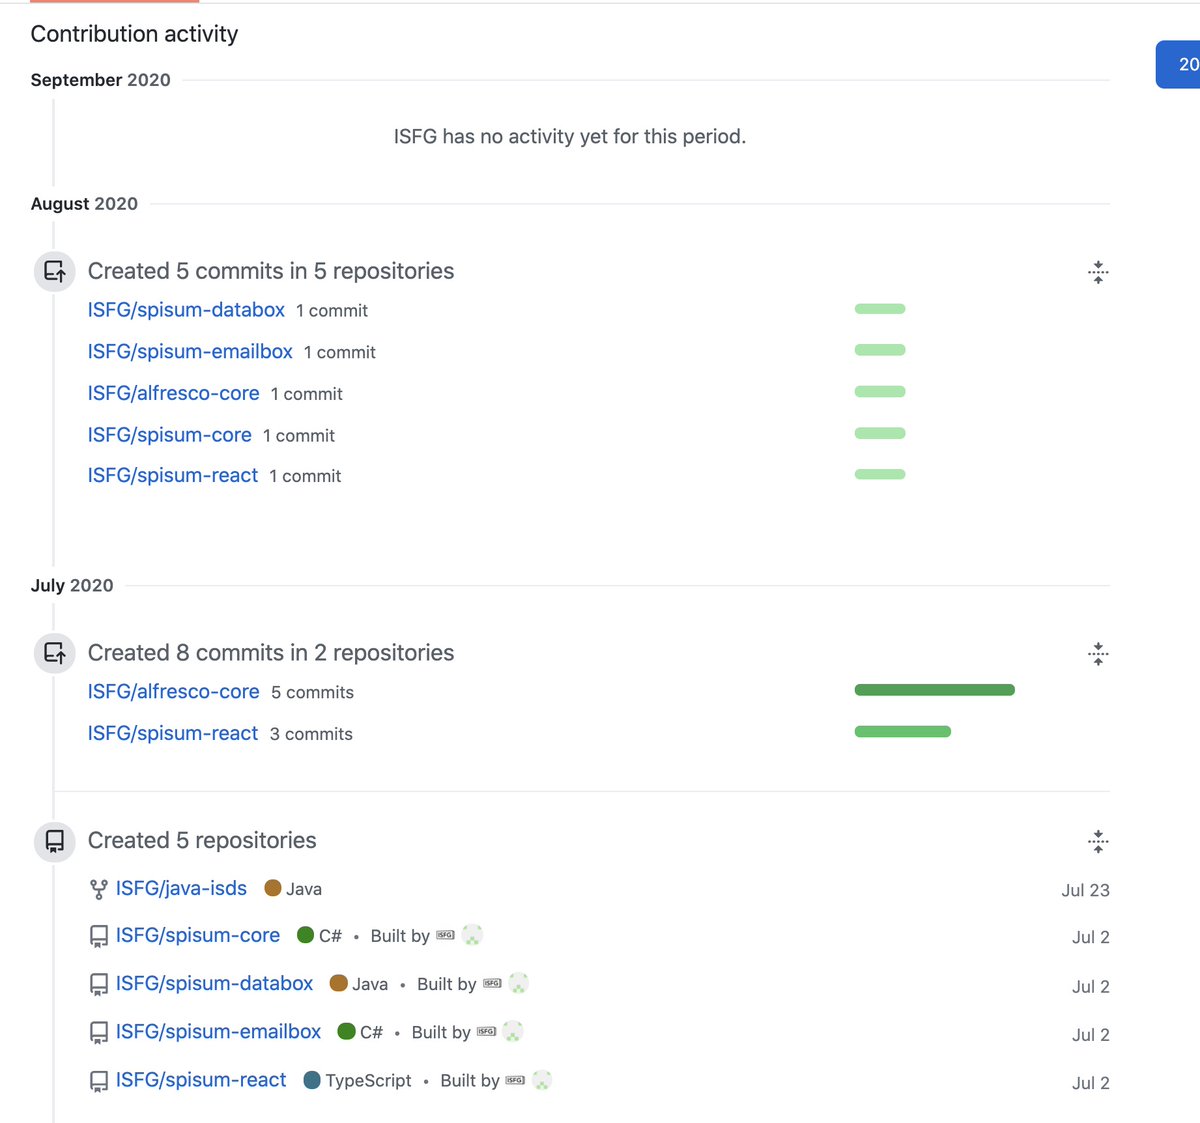The height and width of the screenshot is (1123, 1200).
Task: Click '5 commits' count beside alfresco-core
Action: click(312, 693)
